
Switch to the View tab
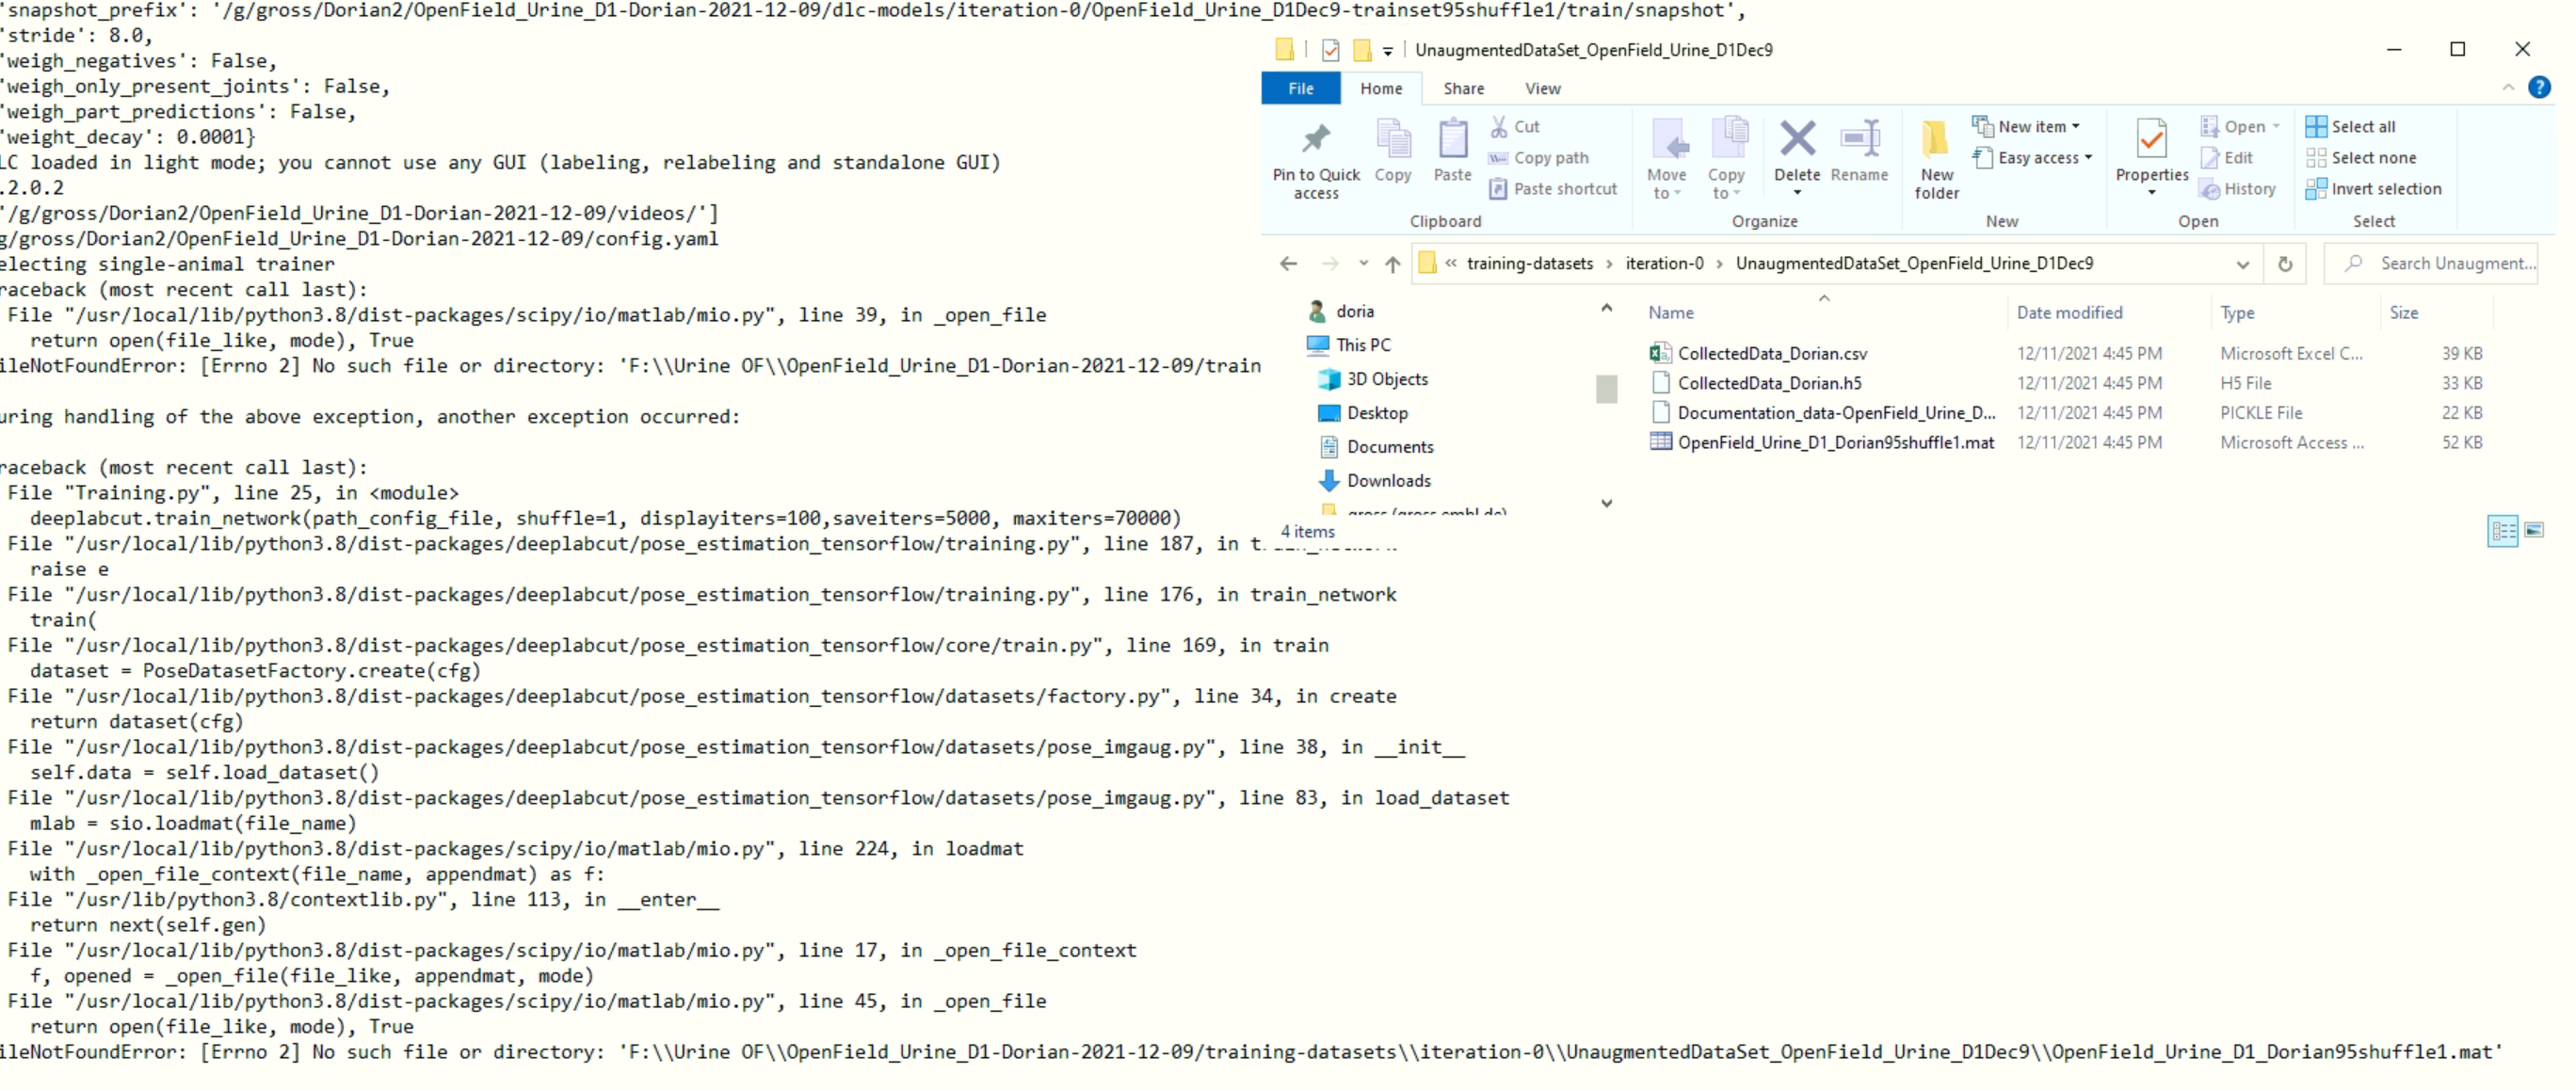tap(1542, 88)
